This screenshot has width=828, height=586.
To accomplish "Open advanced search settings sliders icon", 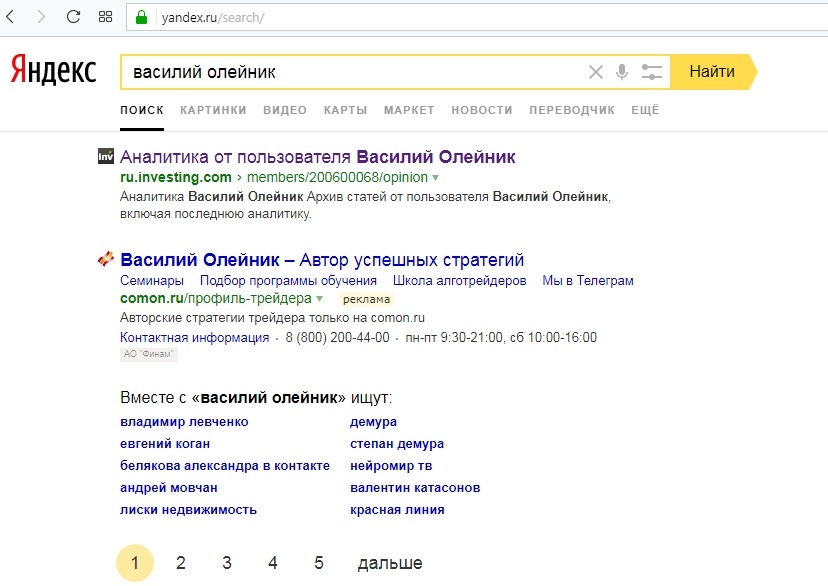I will [x=652, y=72].
